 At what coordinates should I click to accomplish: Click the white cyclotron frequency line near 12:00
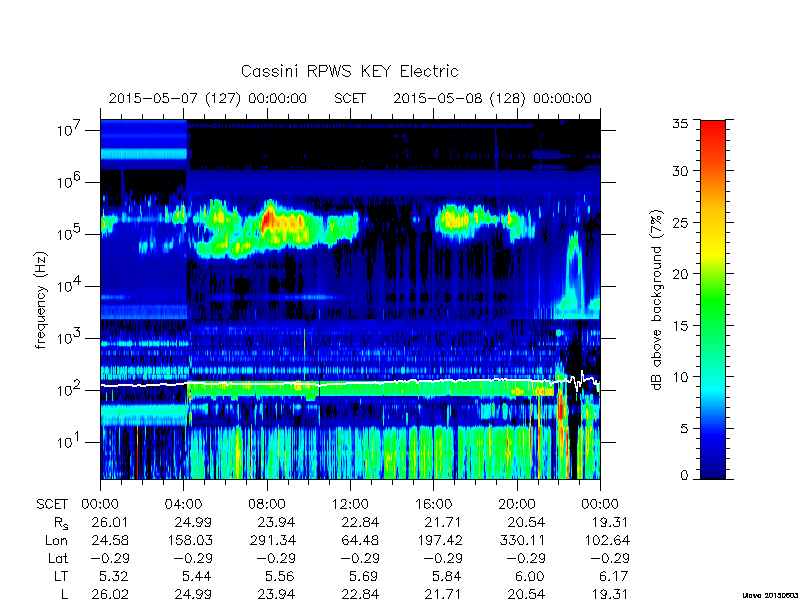pos(350,383)
